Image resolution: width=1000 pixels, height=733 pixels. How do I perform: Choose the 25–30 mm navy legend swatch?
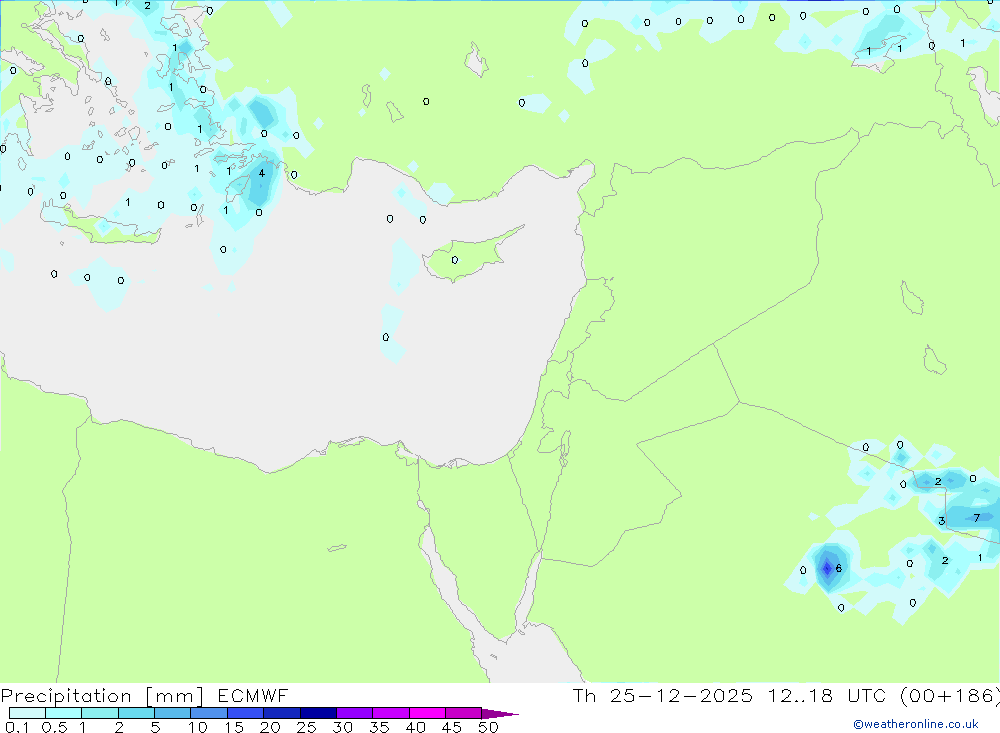point(318,713)
